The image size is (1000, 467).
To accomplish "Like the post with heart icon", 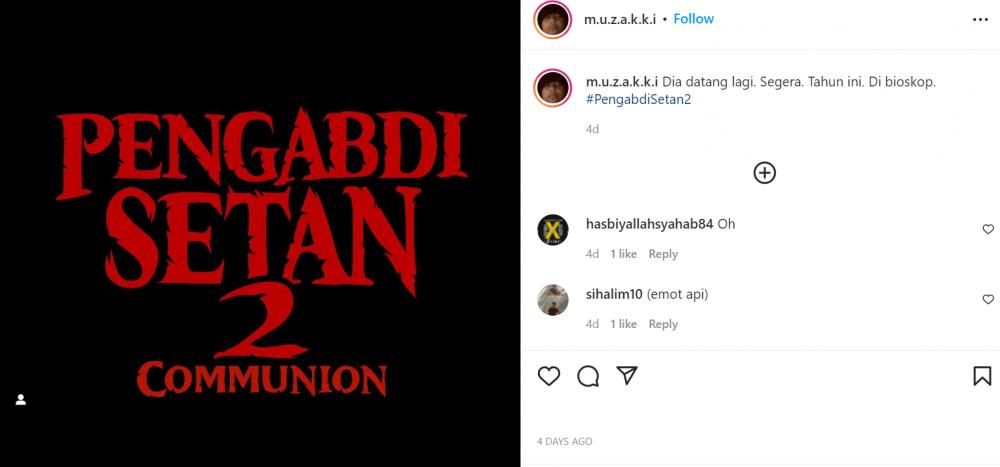I will click(x=548, y=376).
